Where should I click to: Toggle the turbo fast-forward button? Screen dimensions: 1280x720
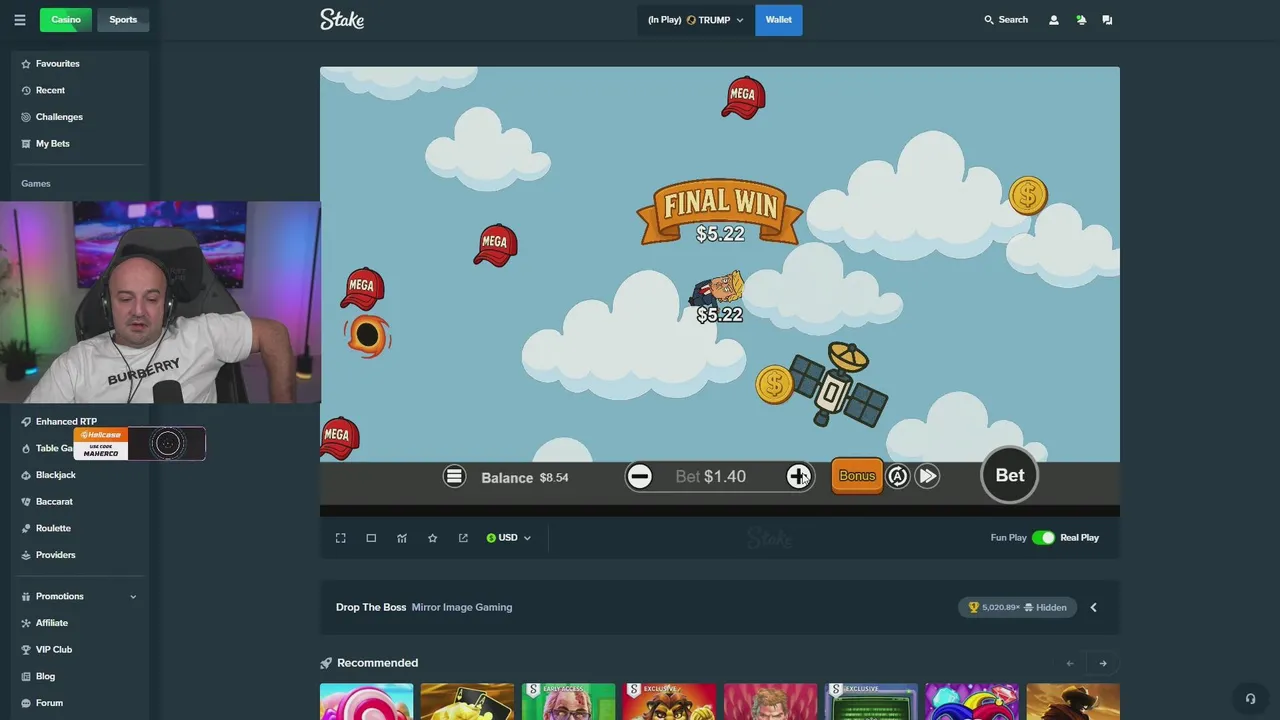(927, 477)
